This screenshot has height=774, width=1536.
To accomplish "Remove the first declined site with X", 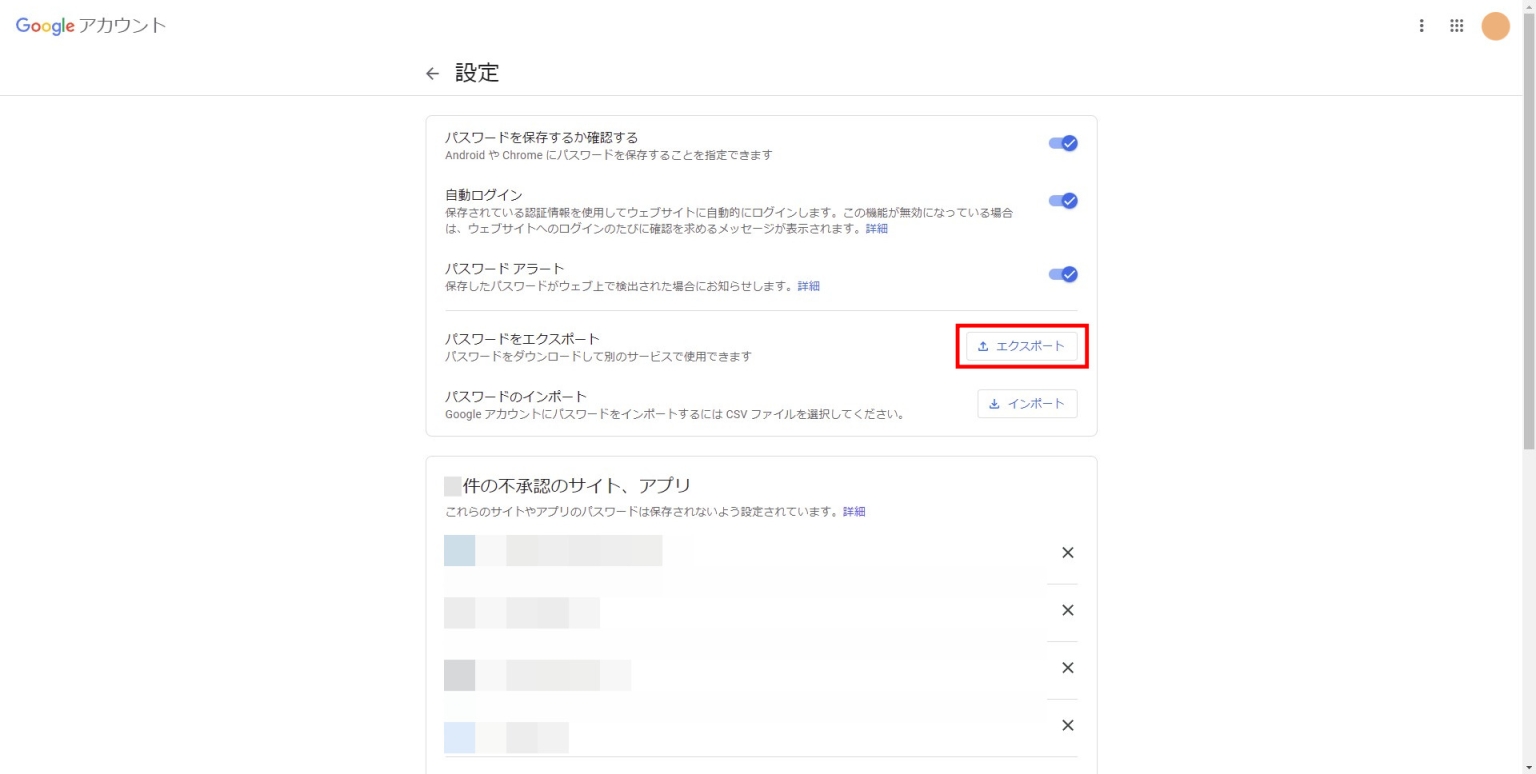I will click(1067, 553).
